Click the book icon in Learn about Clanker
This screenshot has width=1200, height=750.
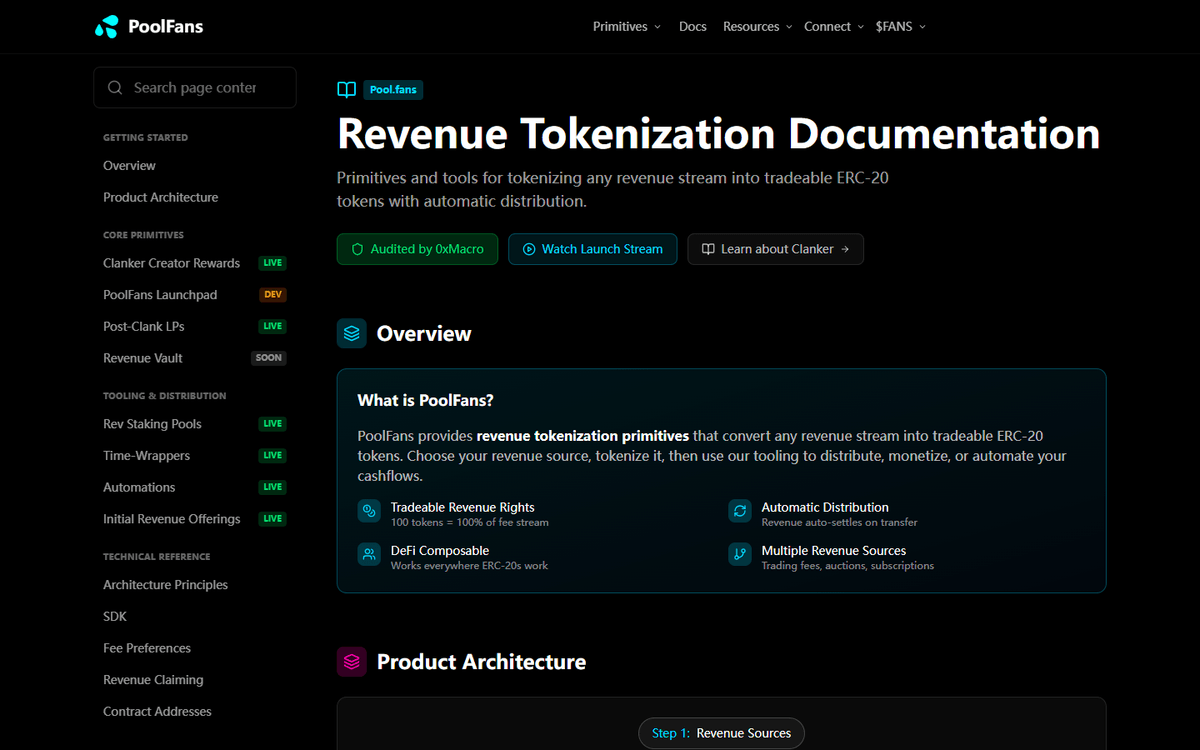pyautogui.click(x=708, y=249)
